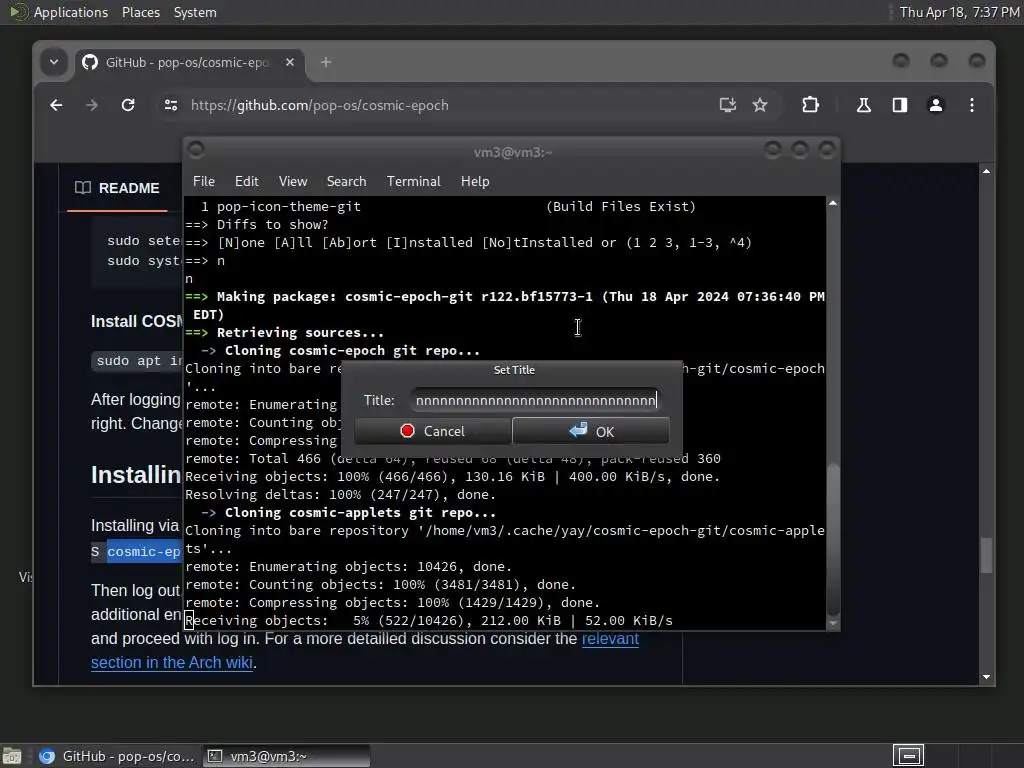Image resolution: width=1024 pixels, height=768 pixels.
Task: Open the browser three-dot menu
Action: click(x=972, y=105)
